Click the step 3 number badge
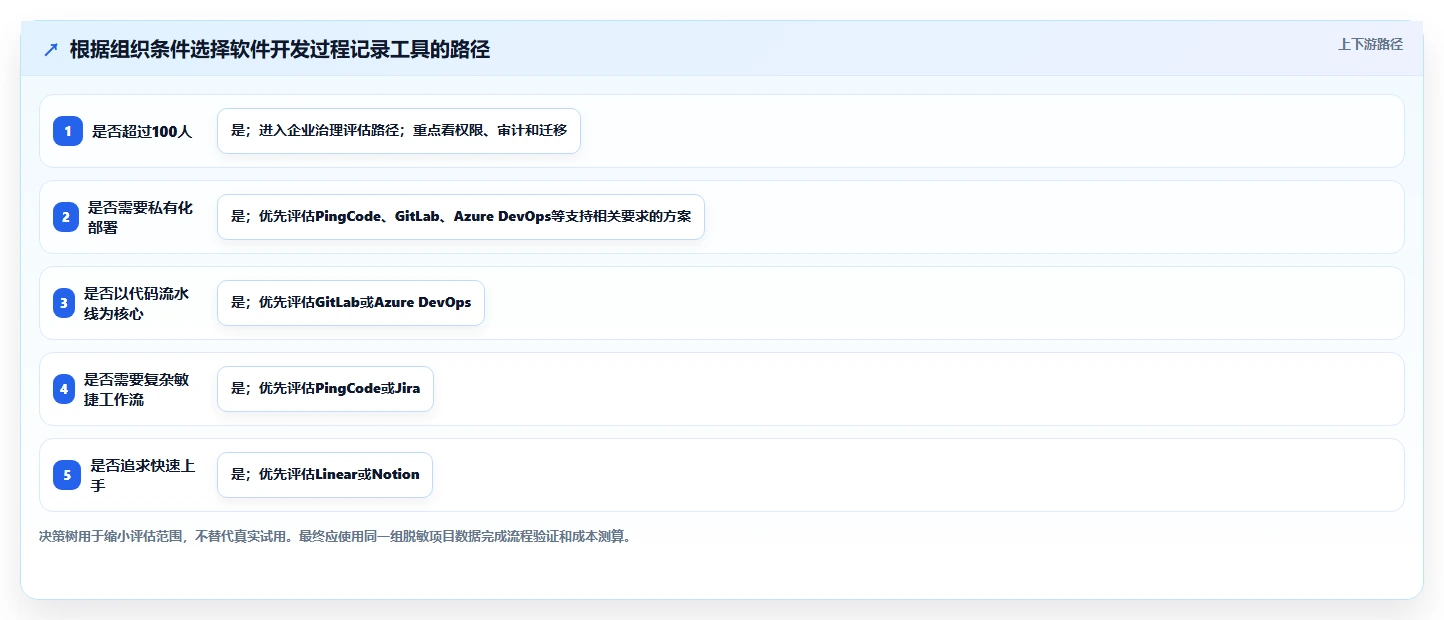 (x=64, y=303)
